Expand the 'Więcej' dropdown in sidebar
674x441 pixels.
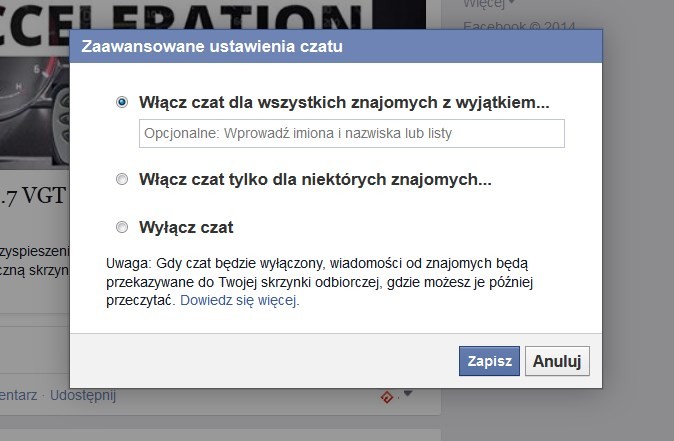coord(488,4)
